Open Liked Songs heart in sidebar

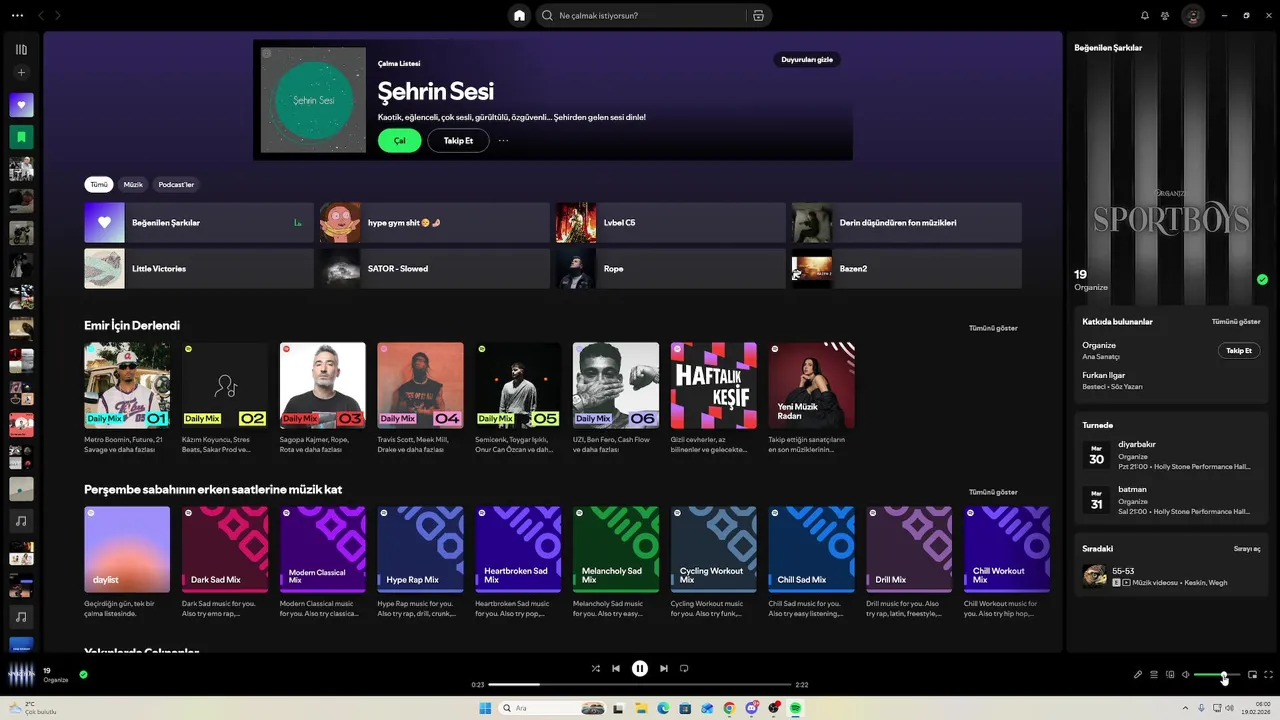point(21,105)
